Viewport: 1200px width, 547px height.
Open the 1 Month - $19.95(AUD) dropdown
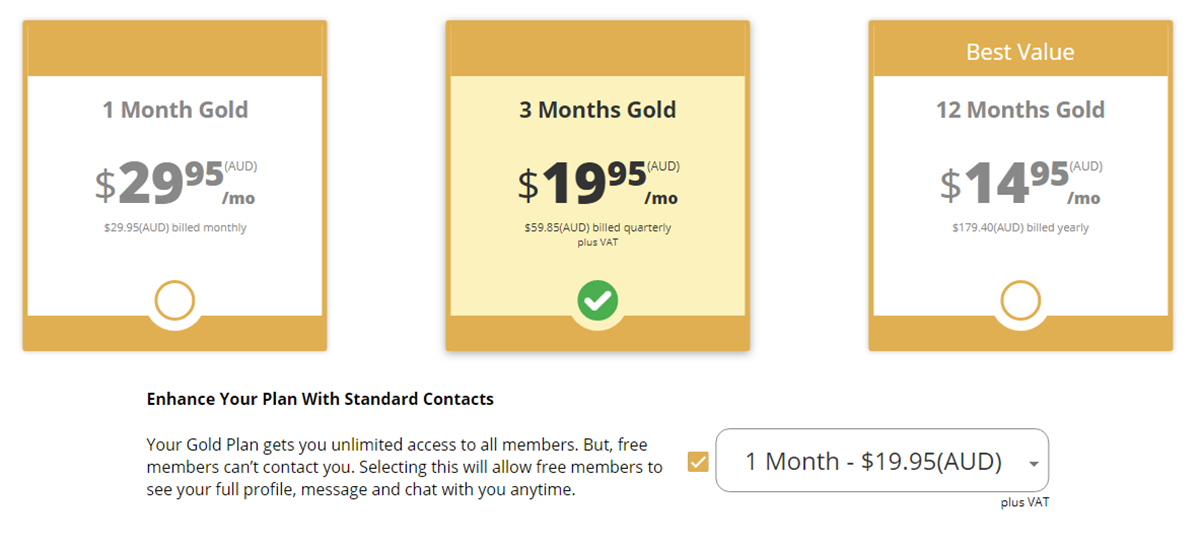(872, 461)
